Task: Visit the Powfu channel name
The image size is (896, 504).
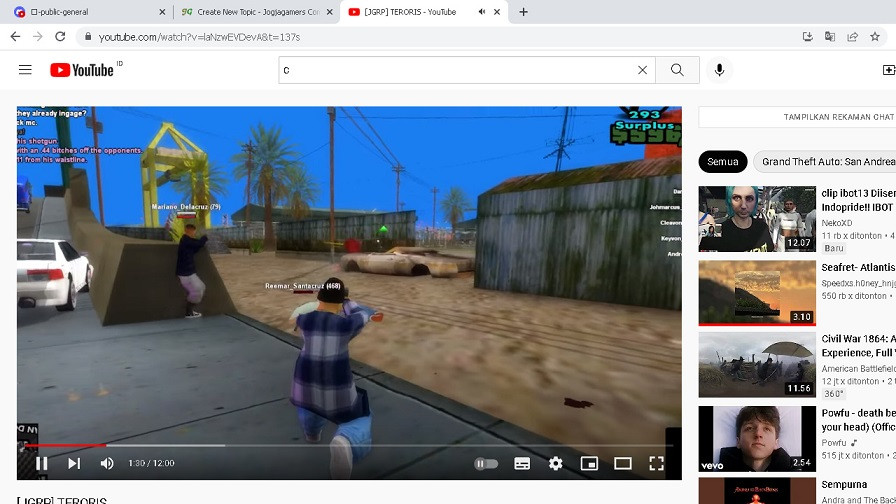Action: [834, 443]
